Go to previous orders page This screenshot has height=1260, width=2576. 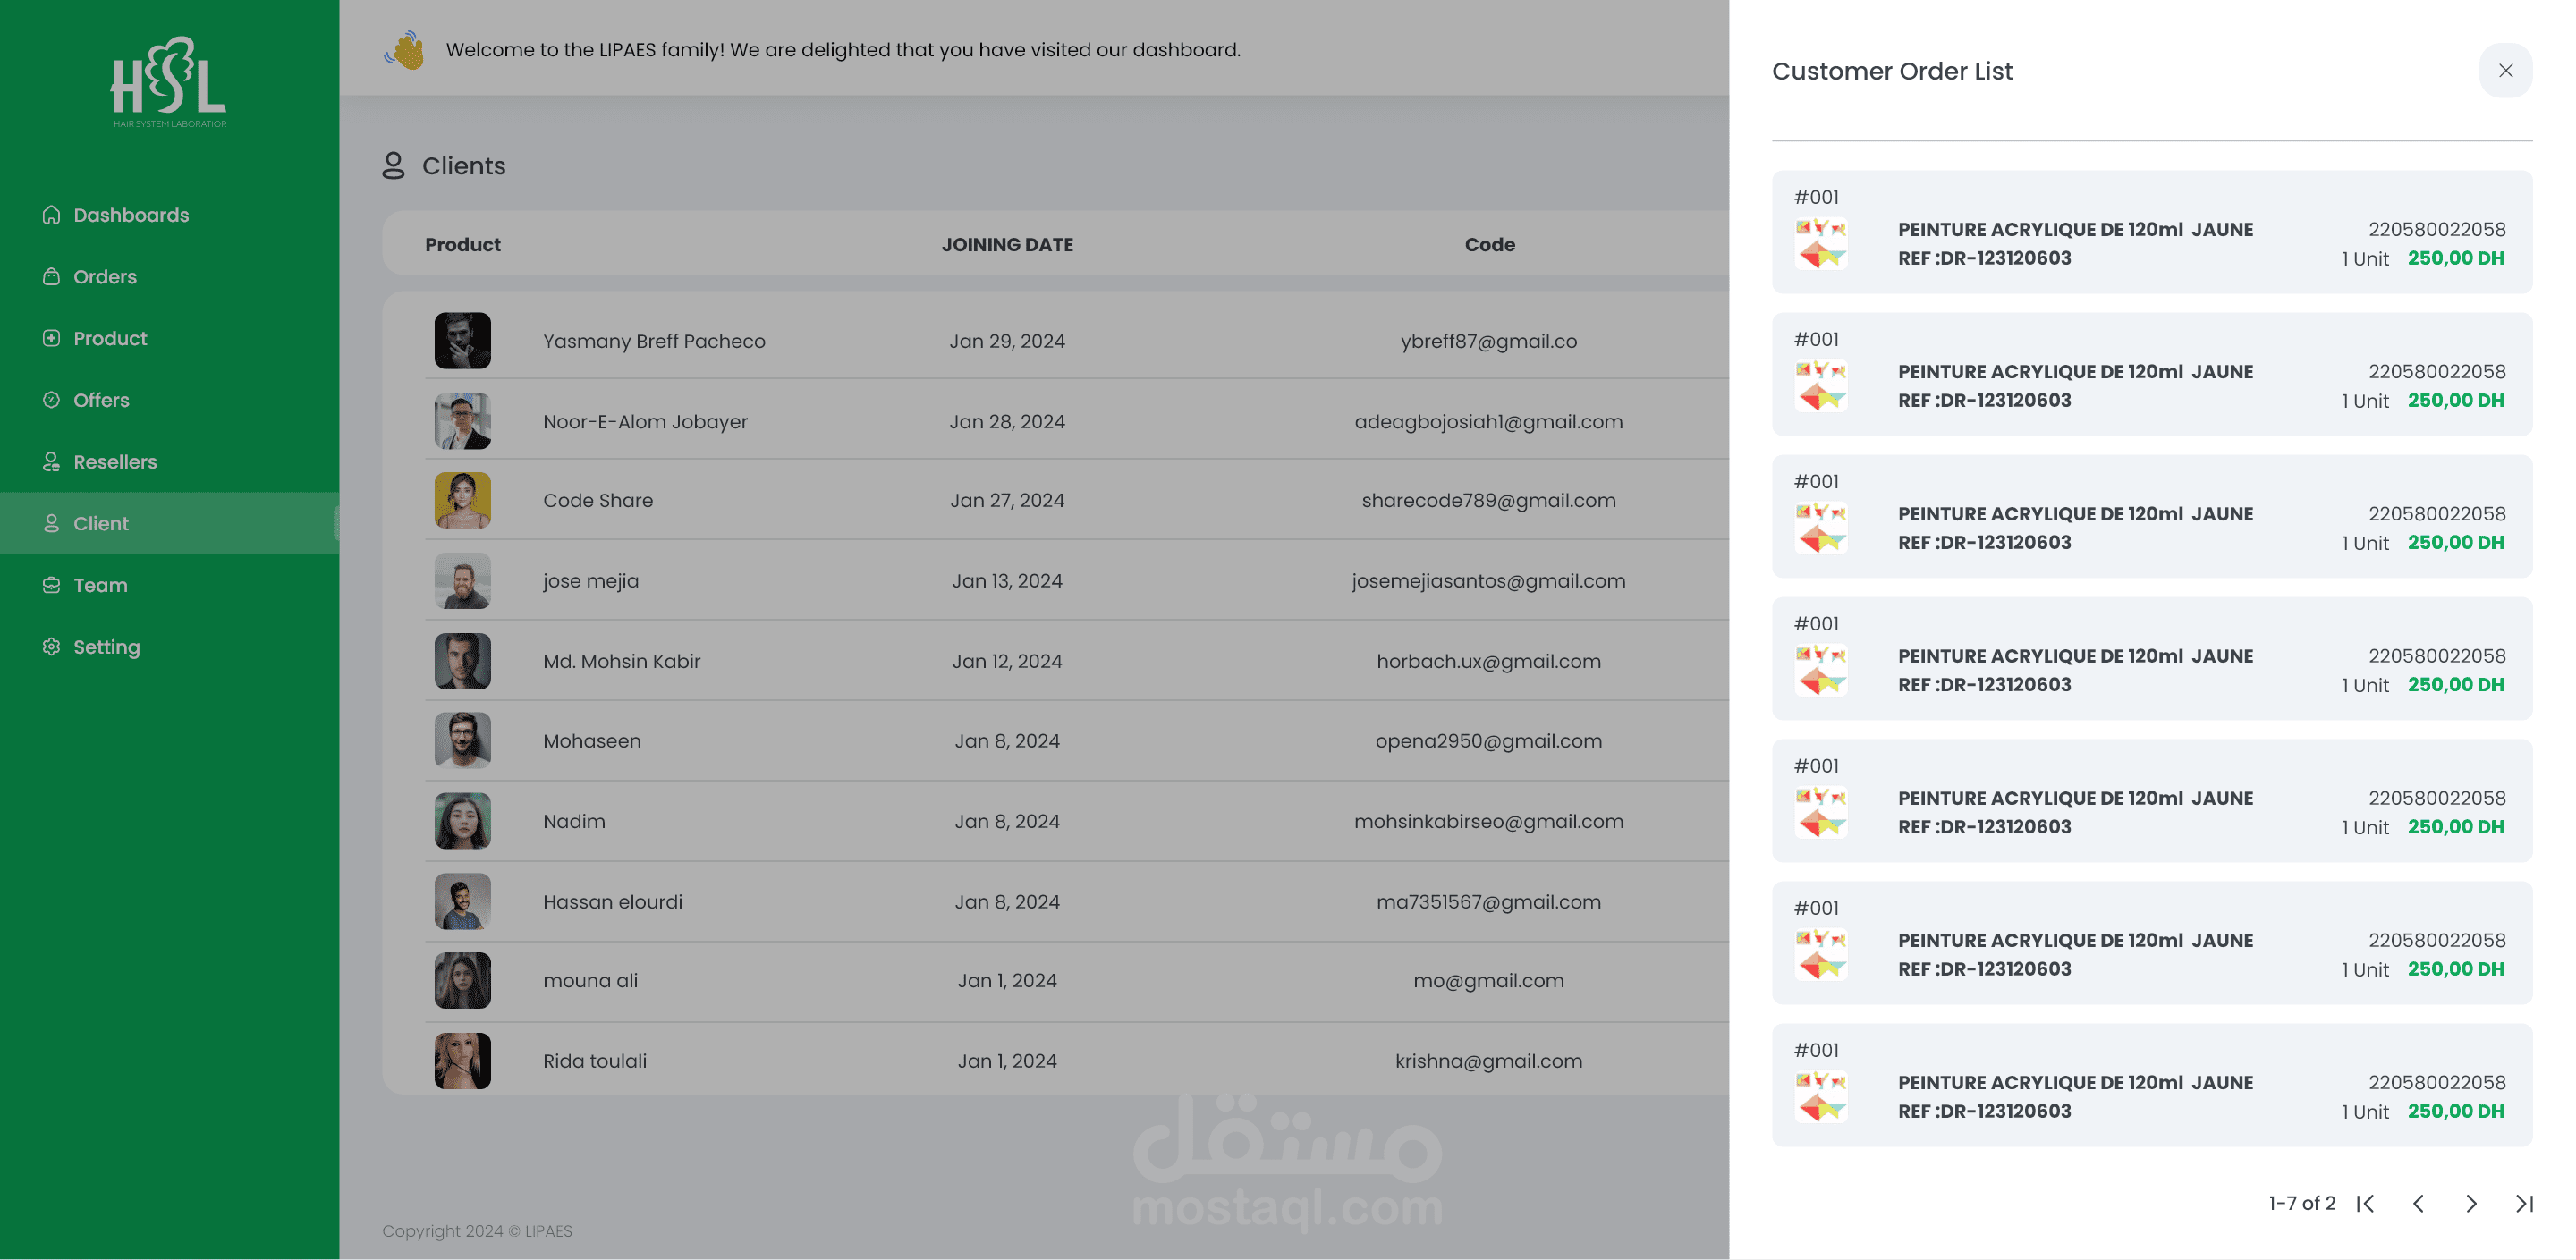coord(2418,1203)
